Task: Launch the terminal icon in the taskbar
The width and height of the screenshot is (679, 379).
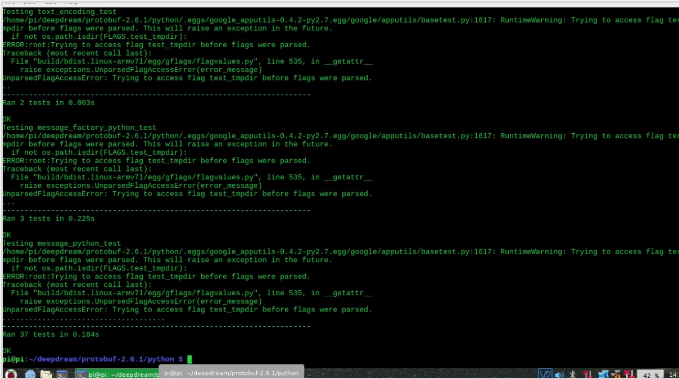Action: click(62, 374)
